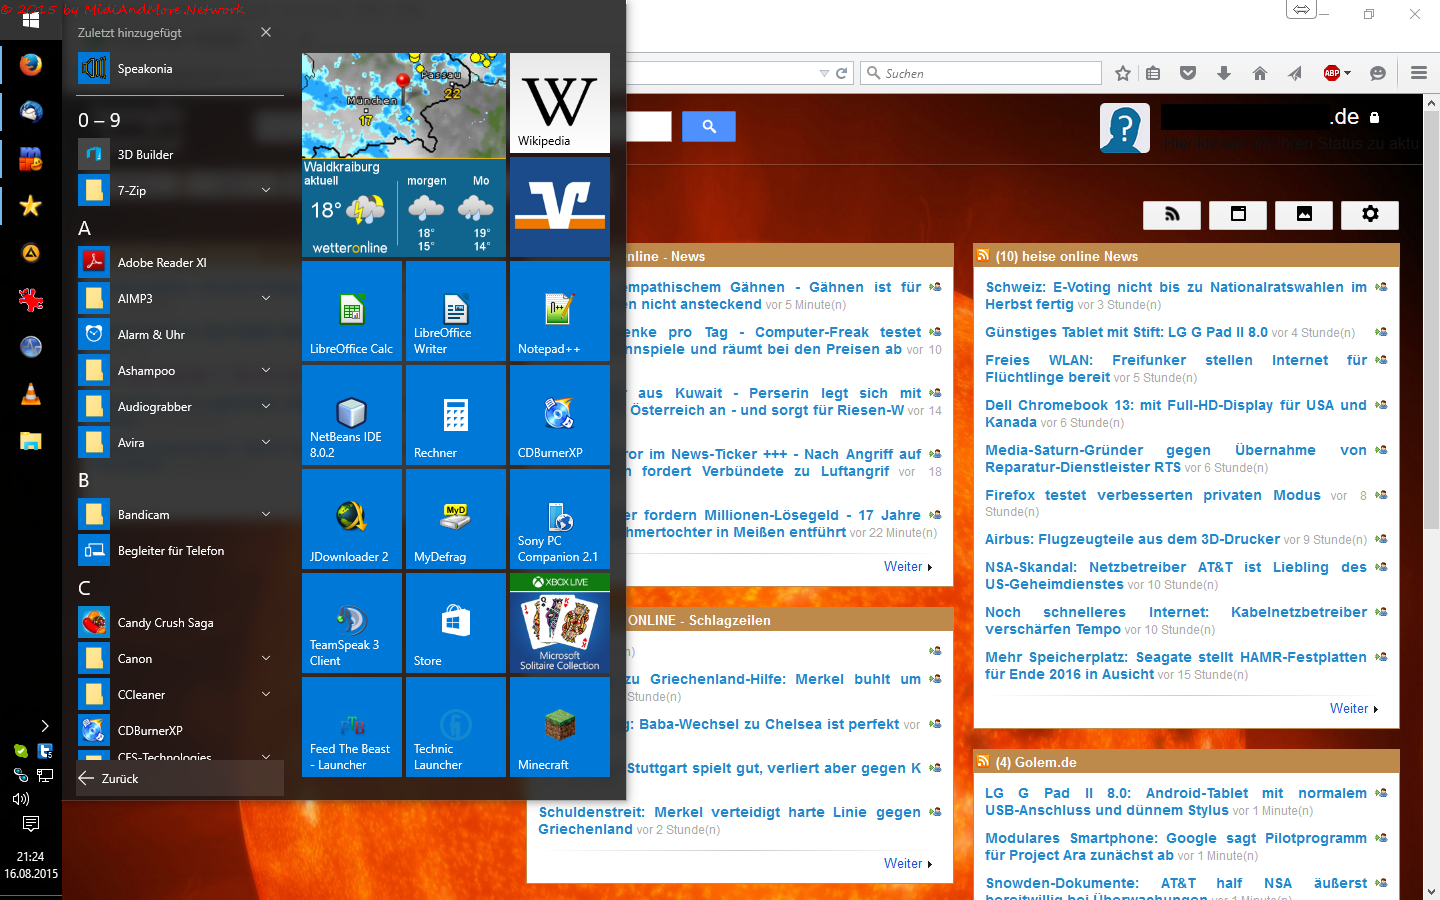Open the Wikipedia tile
This screenshot has width=1440, height=900.
point(559,103)
